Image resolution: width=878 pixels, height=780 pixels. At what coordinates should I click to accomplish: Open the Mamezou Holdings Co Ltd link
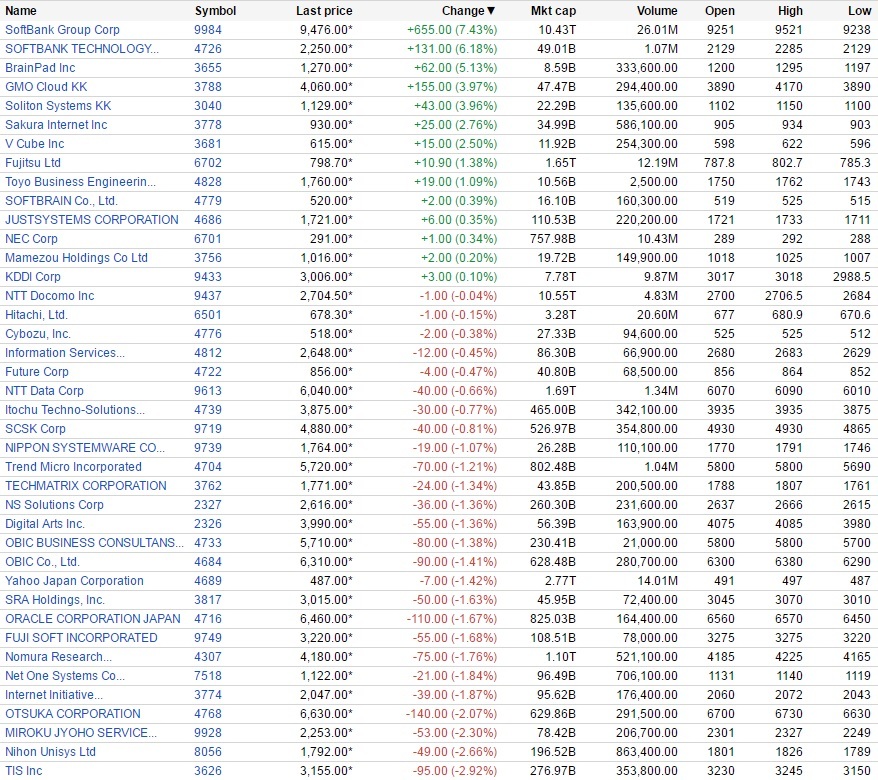[76, 258]
